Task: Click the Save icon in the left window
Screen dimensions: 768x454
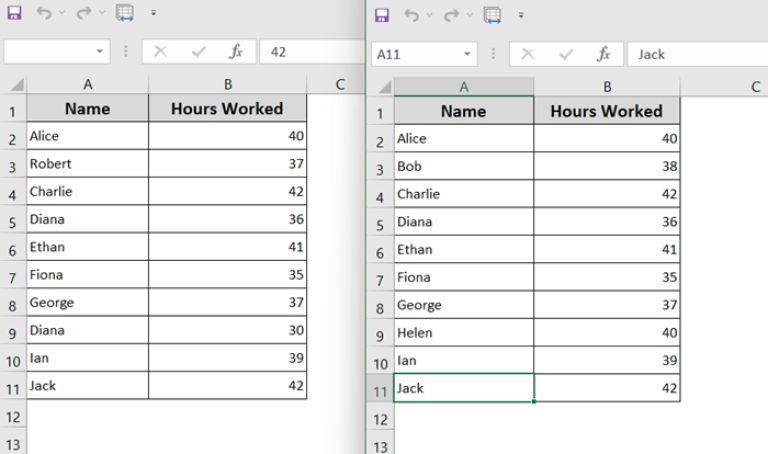Action: [x=14, y=13]
